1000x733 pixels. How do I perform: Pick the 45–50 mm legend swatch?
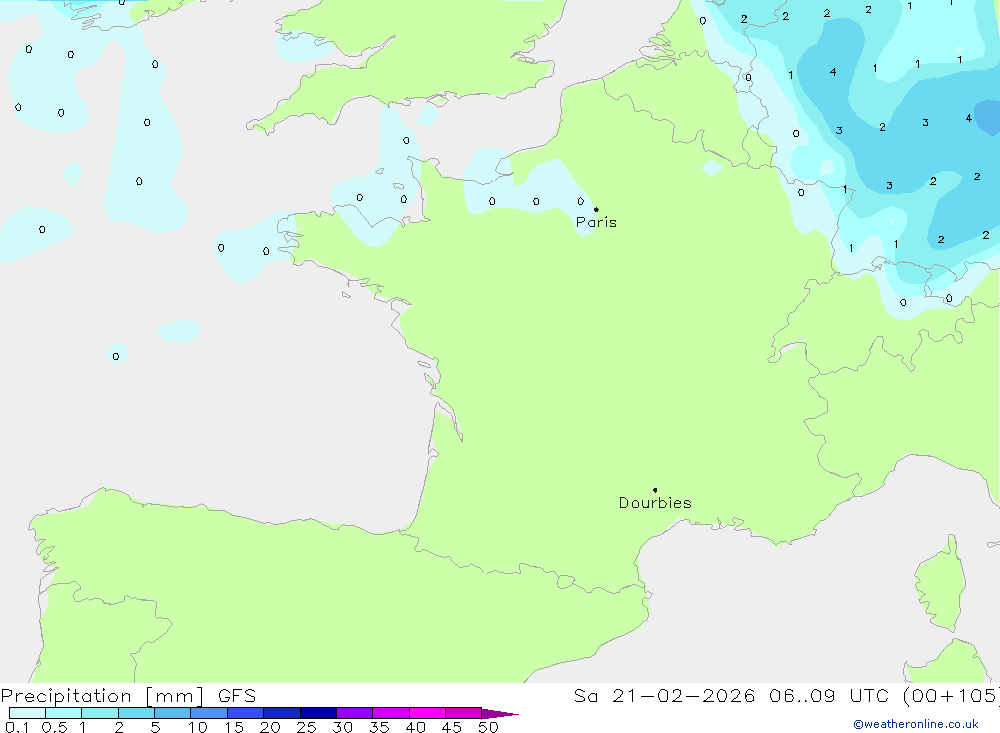click(463, 713)
